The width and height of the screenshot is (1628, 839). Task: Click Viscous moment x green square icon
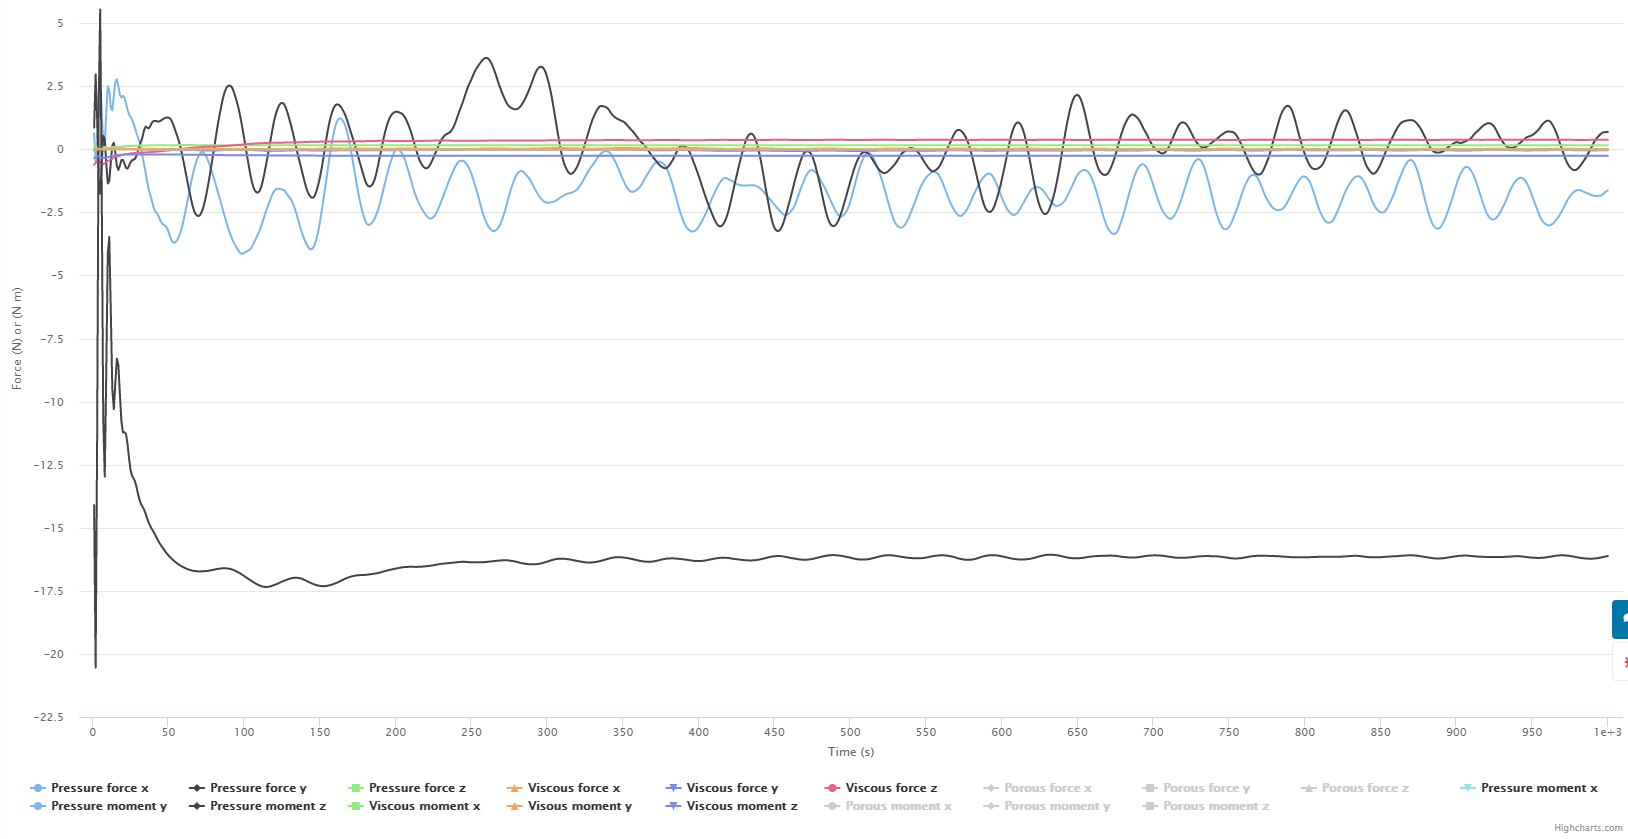[x=355, y=806]
